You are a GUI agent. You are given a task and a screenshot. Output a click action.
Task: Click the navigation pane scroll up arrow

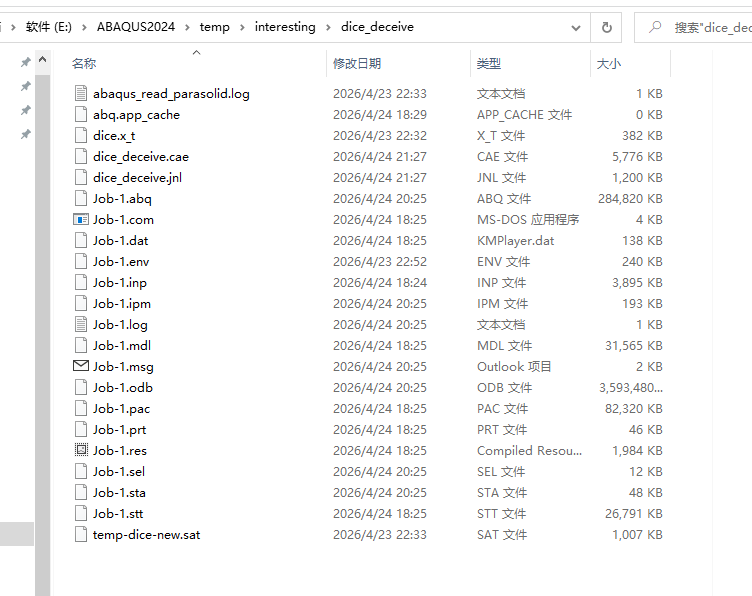tap(42, 60)
